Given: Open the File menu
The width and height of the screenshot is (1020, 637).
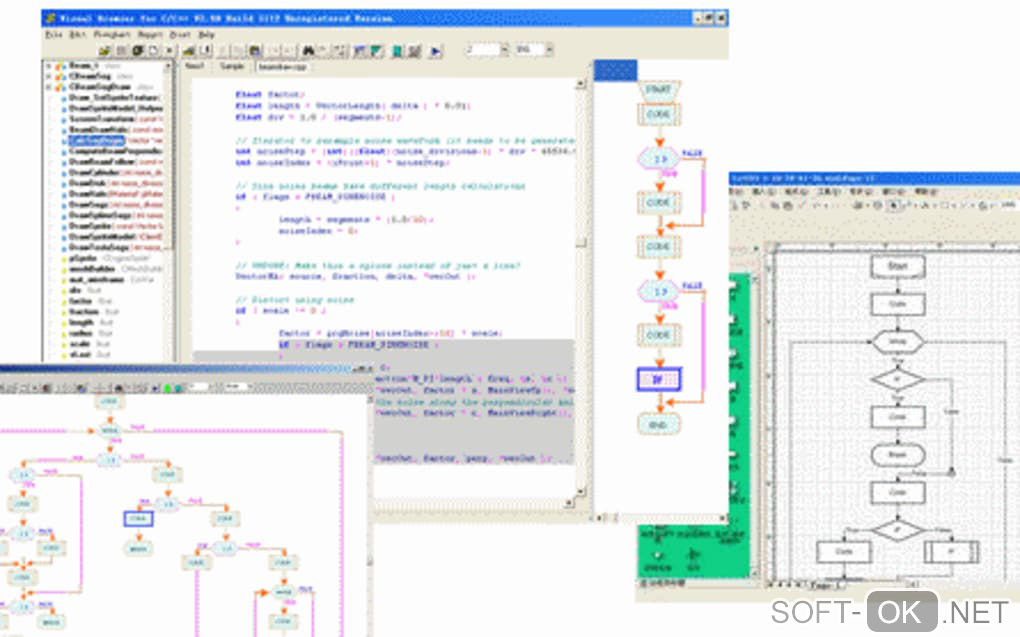Looking at the screenshot, I should coord(53,34).
